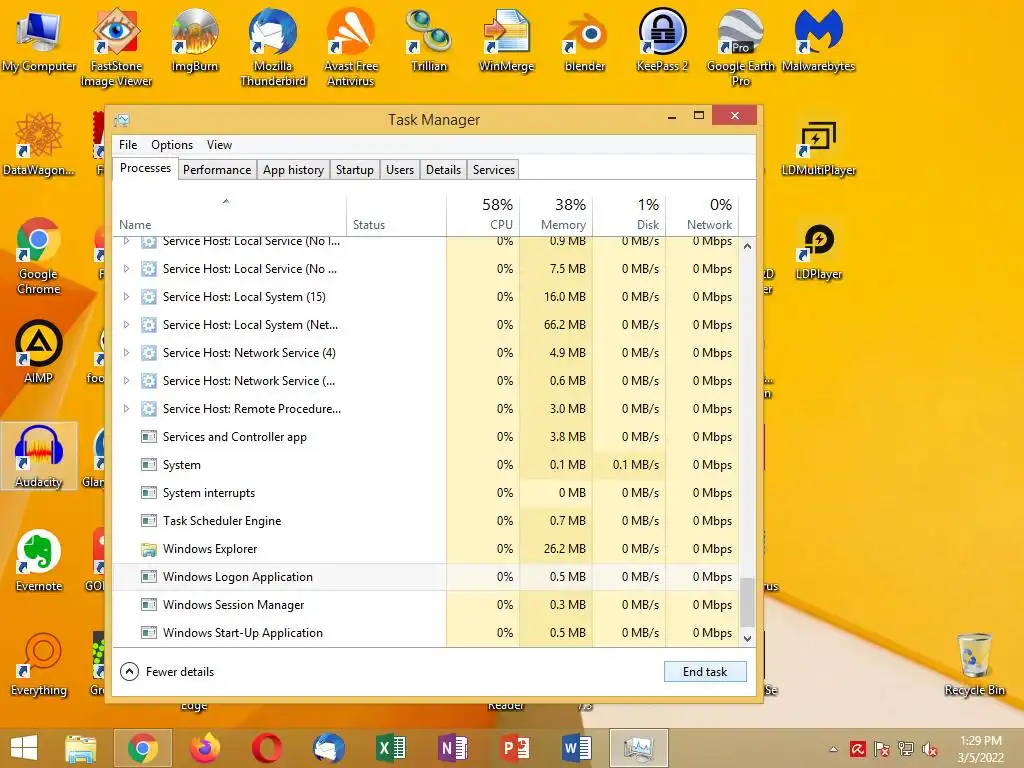Open Word from taskbar
Viewport: 1024px width, 768px height.
click(577, 748)
